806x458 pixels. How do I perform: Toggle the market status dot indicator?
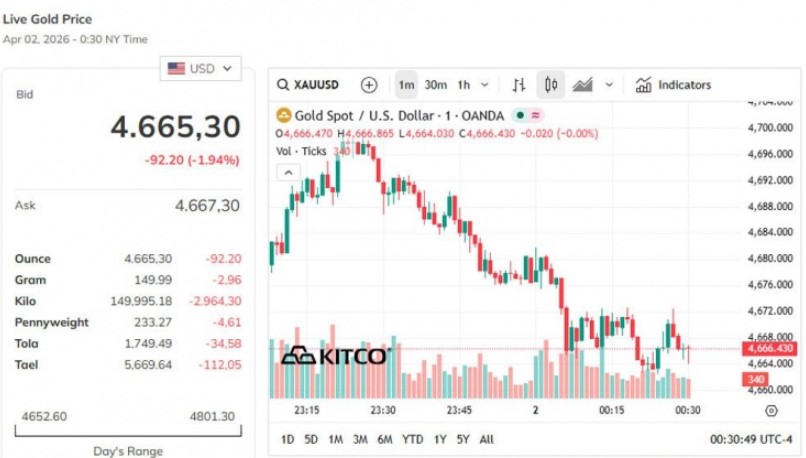click(x=521, y=115)
